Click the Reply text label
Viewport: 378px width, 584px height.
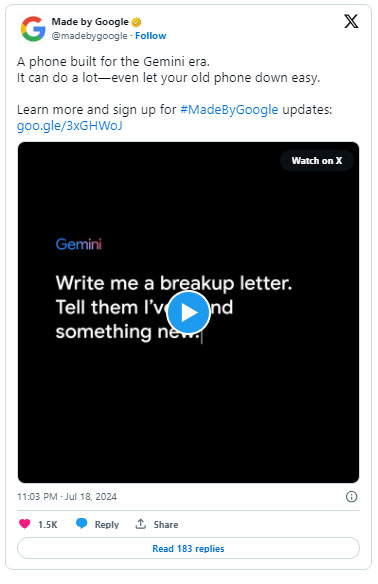coord(107,524)
